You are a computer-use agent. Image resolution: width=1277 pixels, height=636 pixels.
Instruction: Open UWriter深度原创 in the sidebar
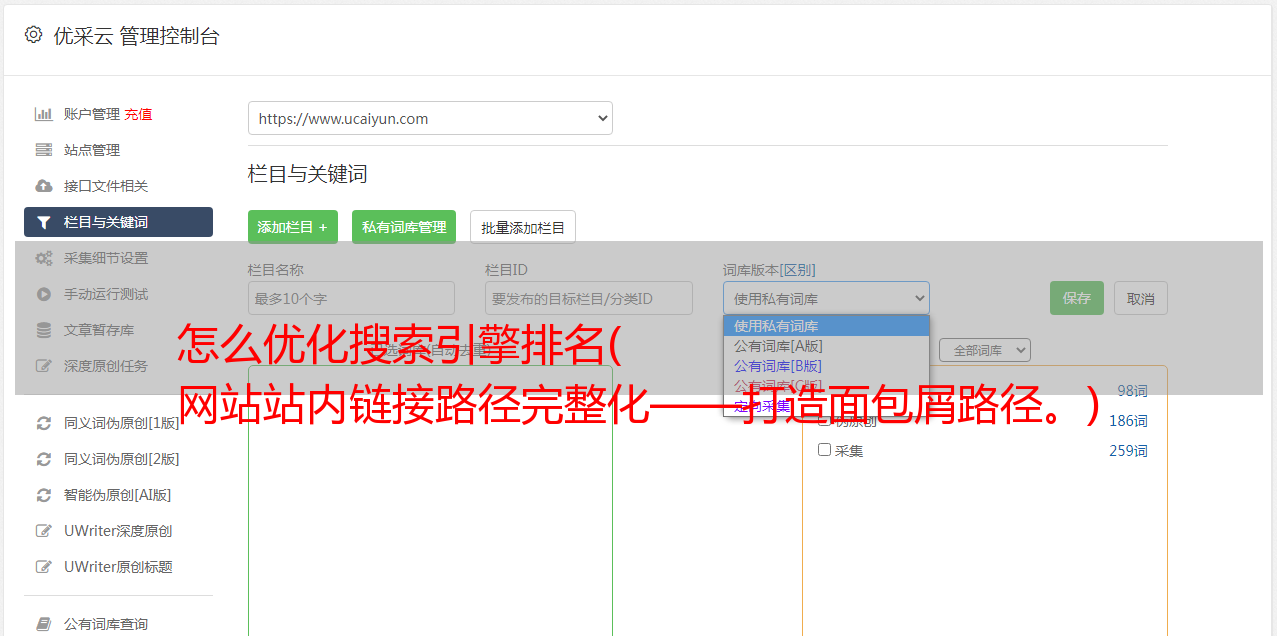pos(118,531)
